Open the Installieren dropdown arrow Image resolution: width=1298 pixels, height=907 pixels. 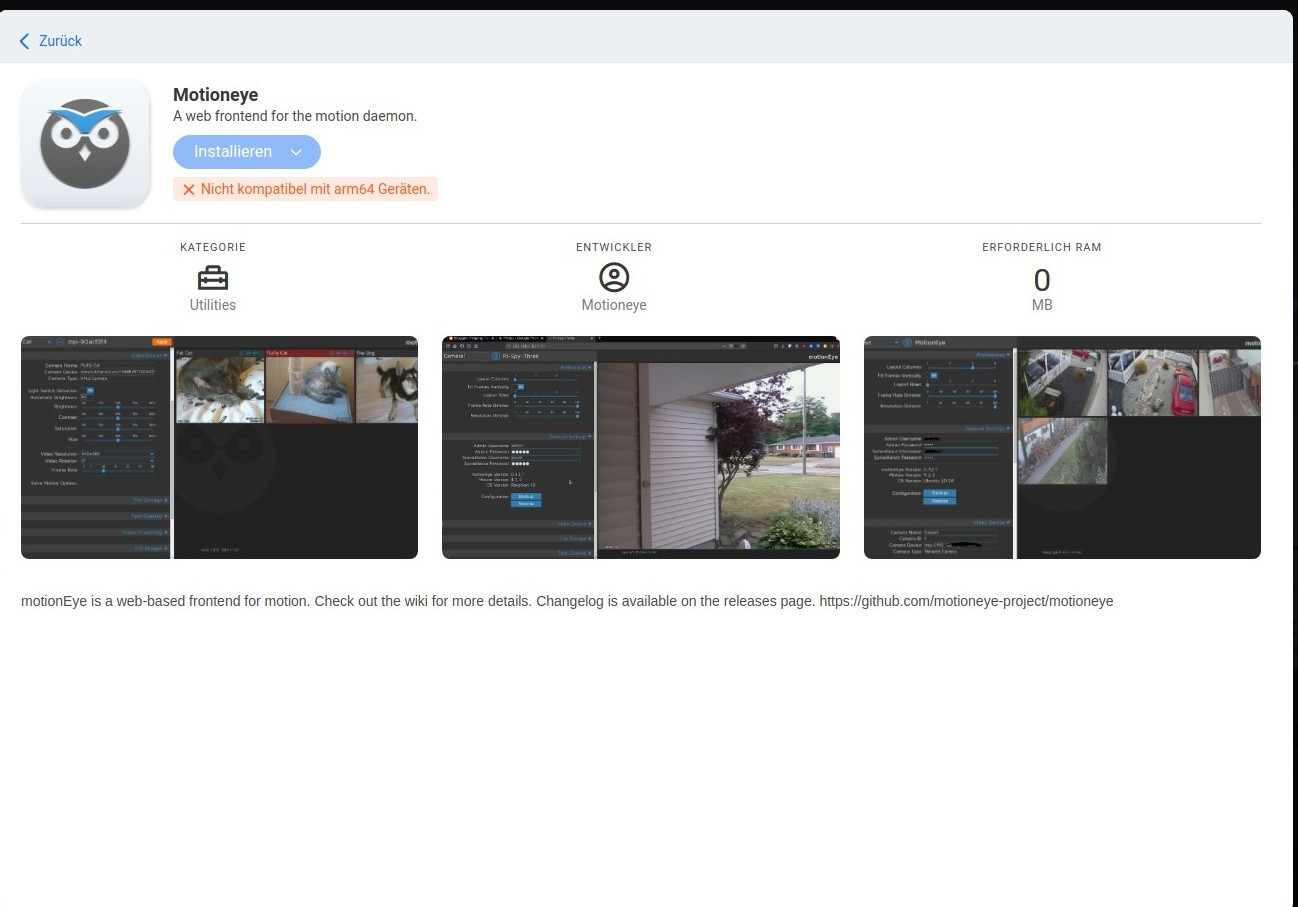tap(296, 152)
